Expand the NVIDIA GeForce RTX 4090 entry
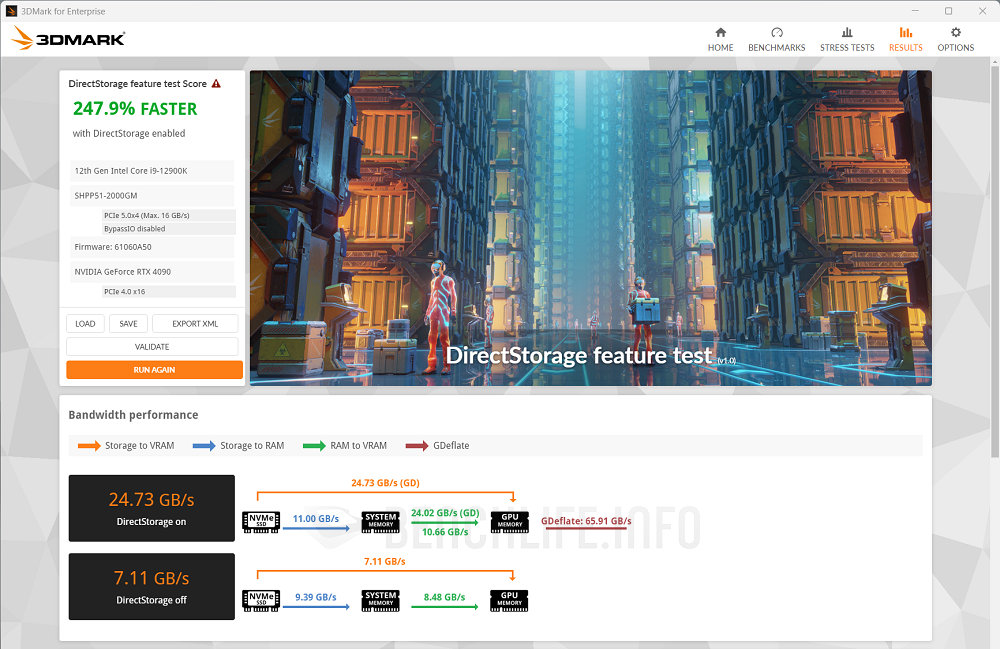1000x649 pixels. pyautogui.click(x=150, y=270)
